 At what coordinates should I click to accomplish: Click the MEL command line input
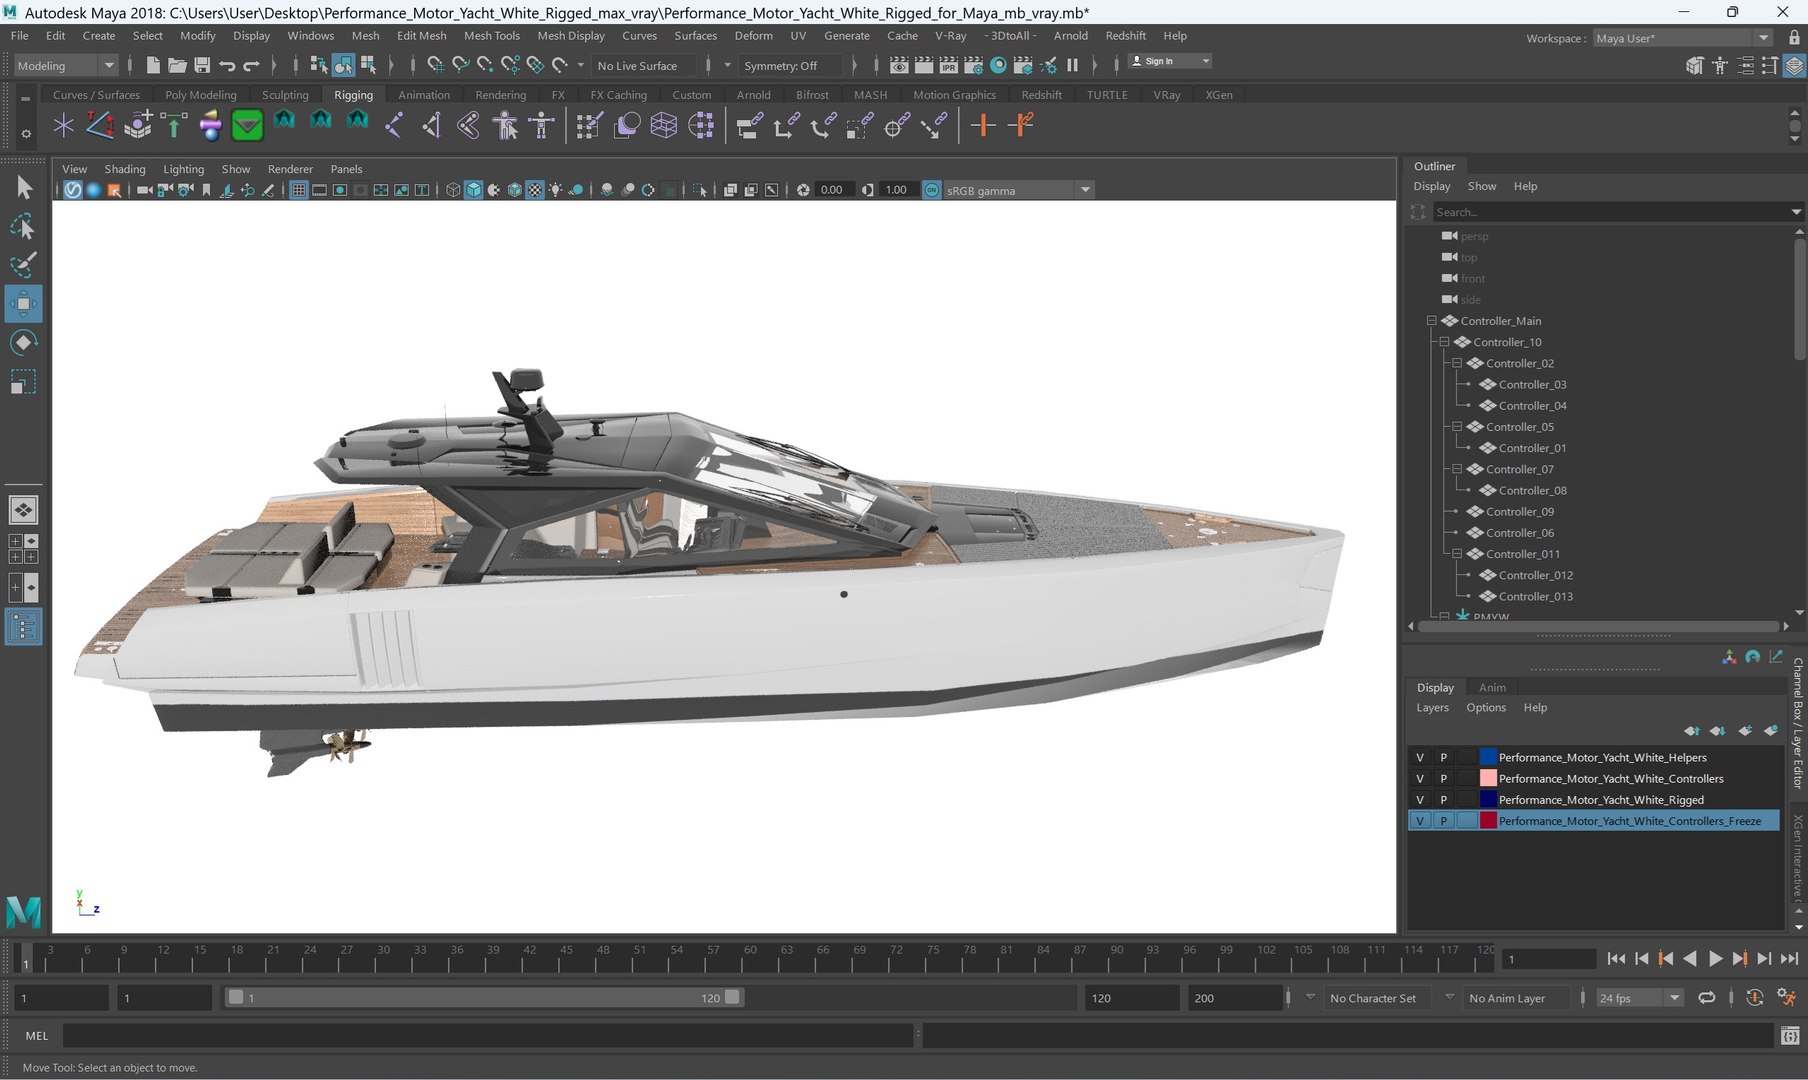[488, 1036]
